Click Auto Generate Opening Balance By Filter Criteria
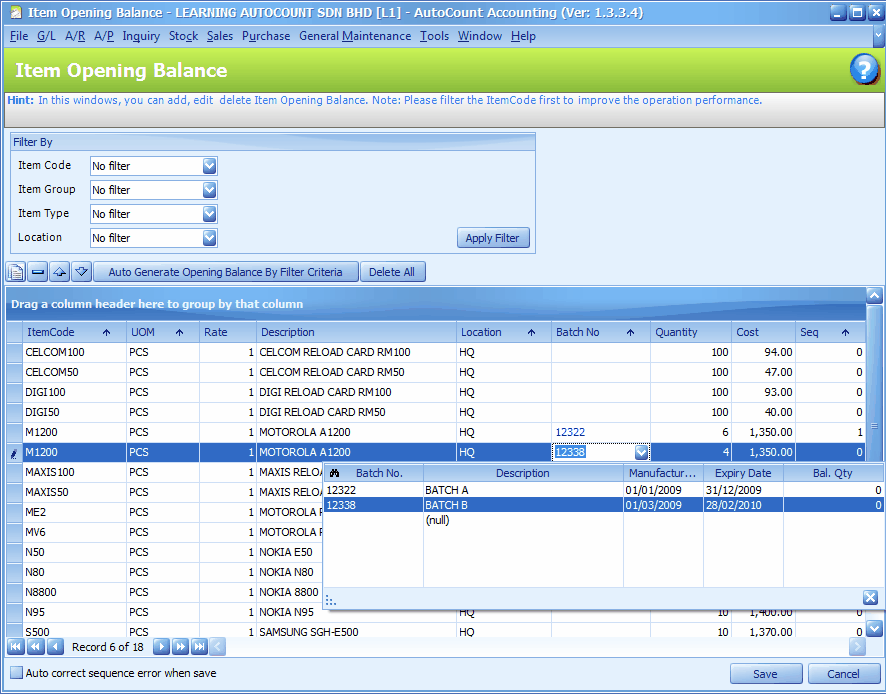The height and width of the screenshot is (694, 886). (225, 272)
